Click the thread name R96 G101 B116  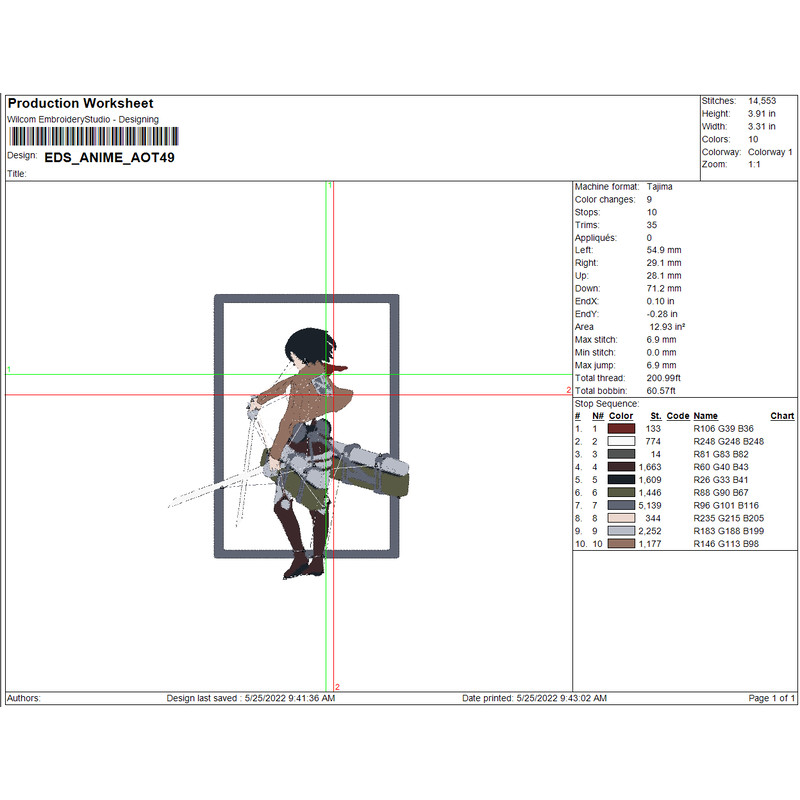[x=726, y=505]
